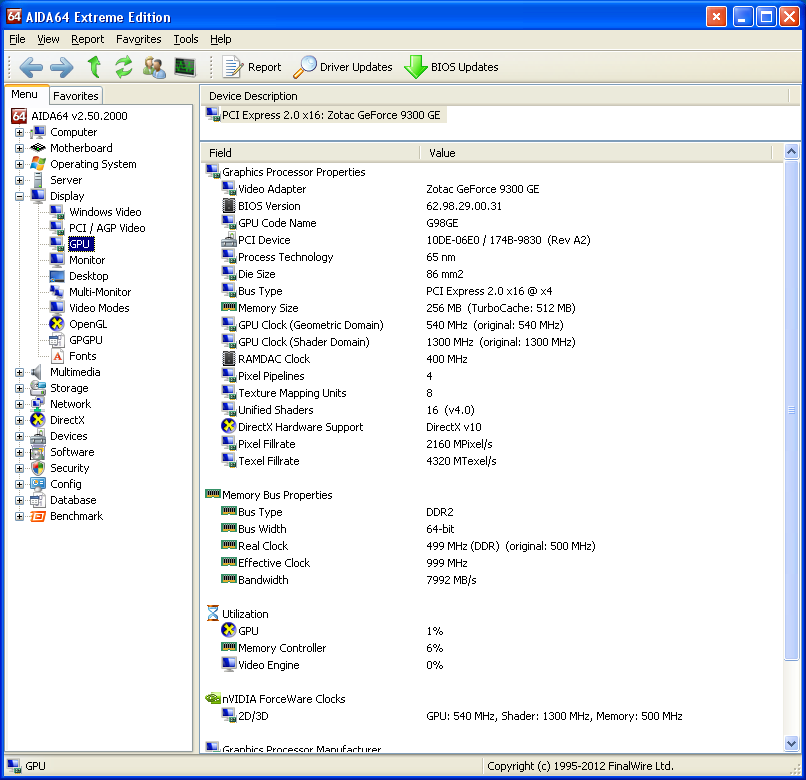
Task: Click the Config tree icon
Action: [38, 484]
